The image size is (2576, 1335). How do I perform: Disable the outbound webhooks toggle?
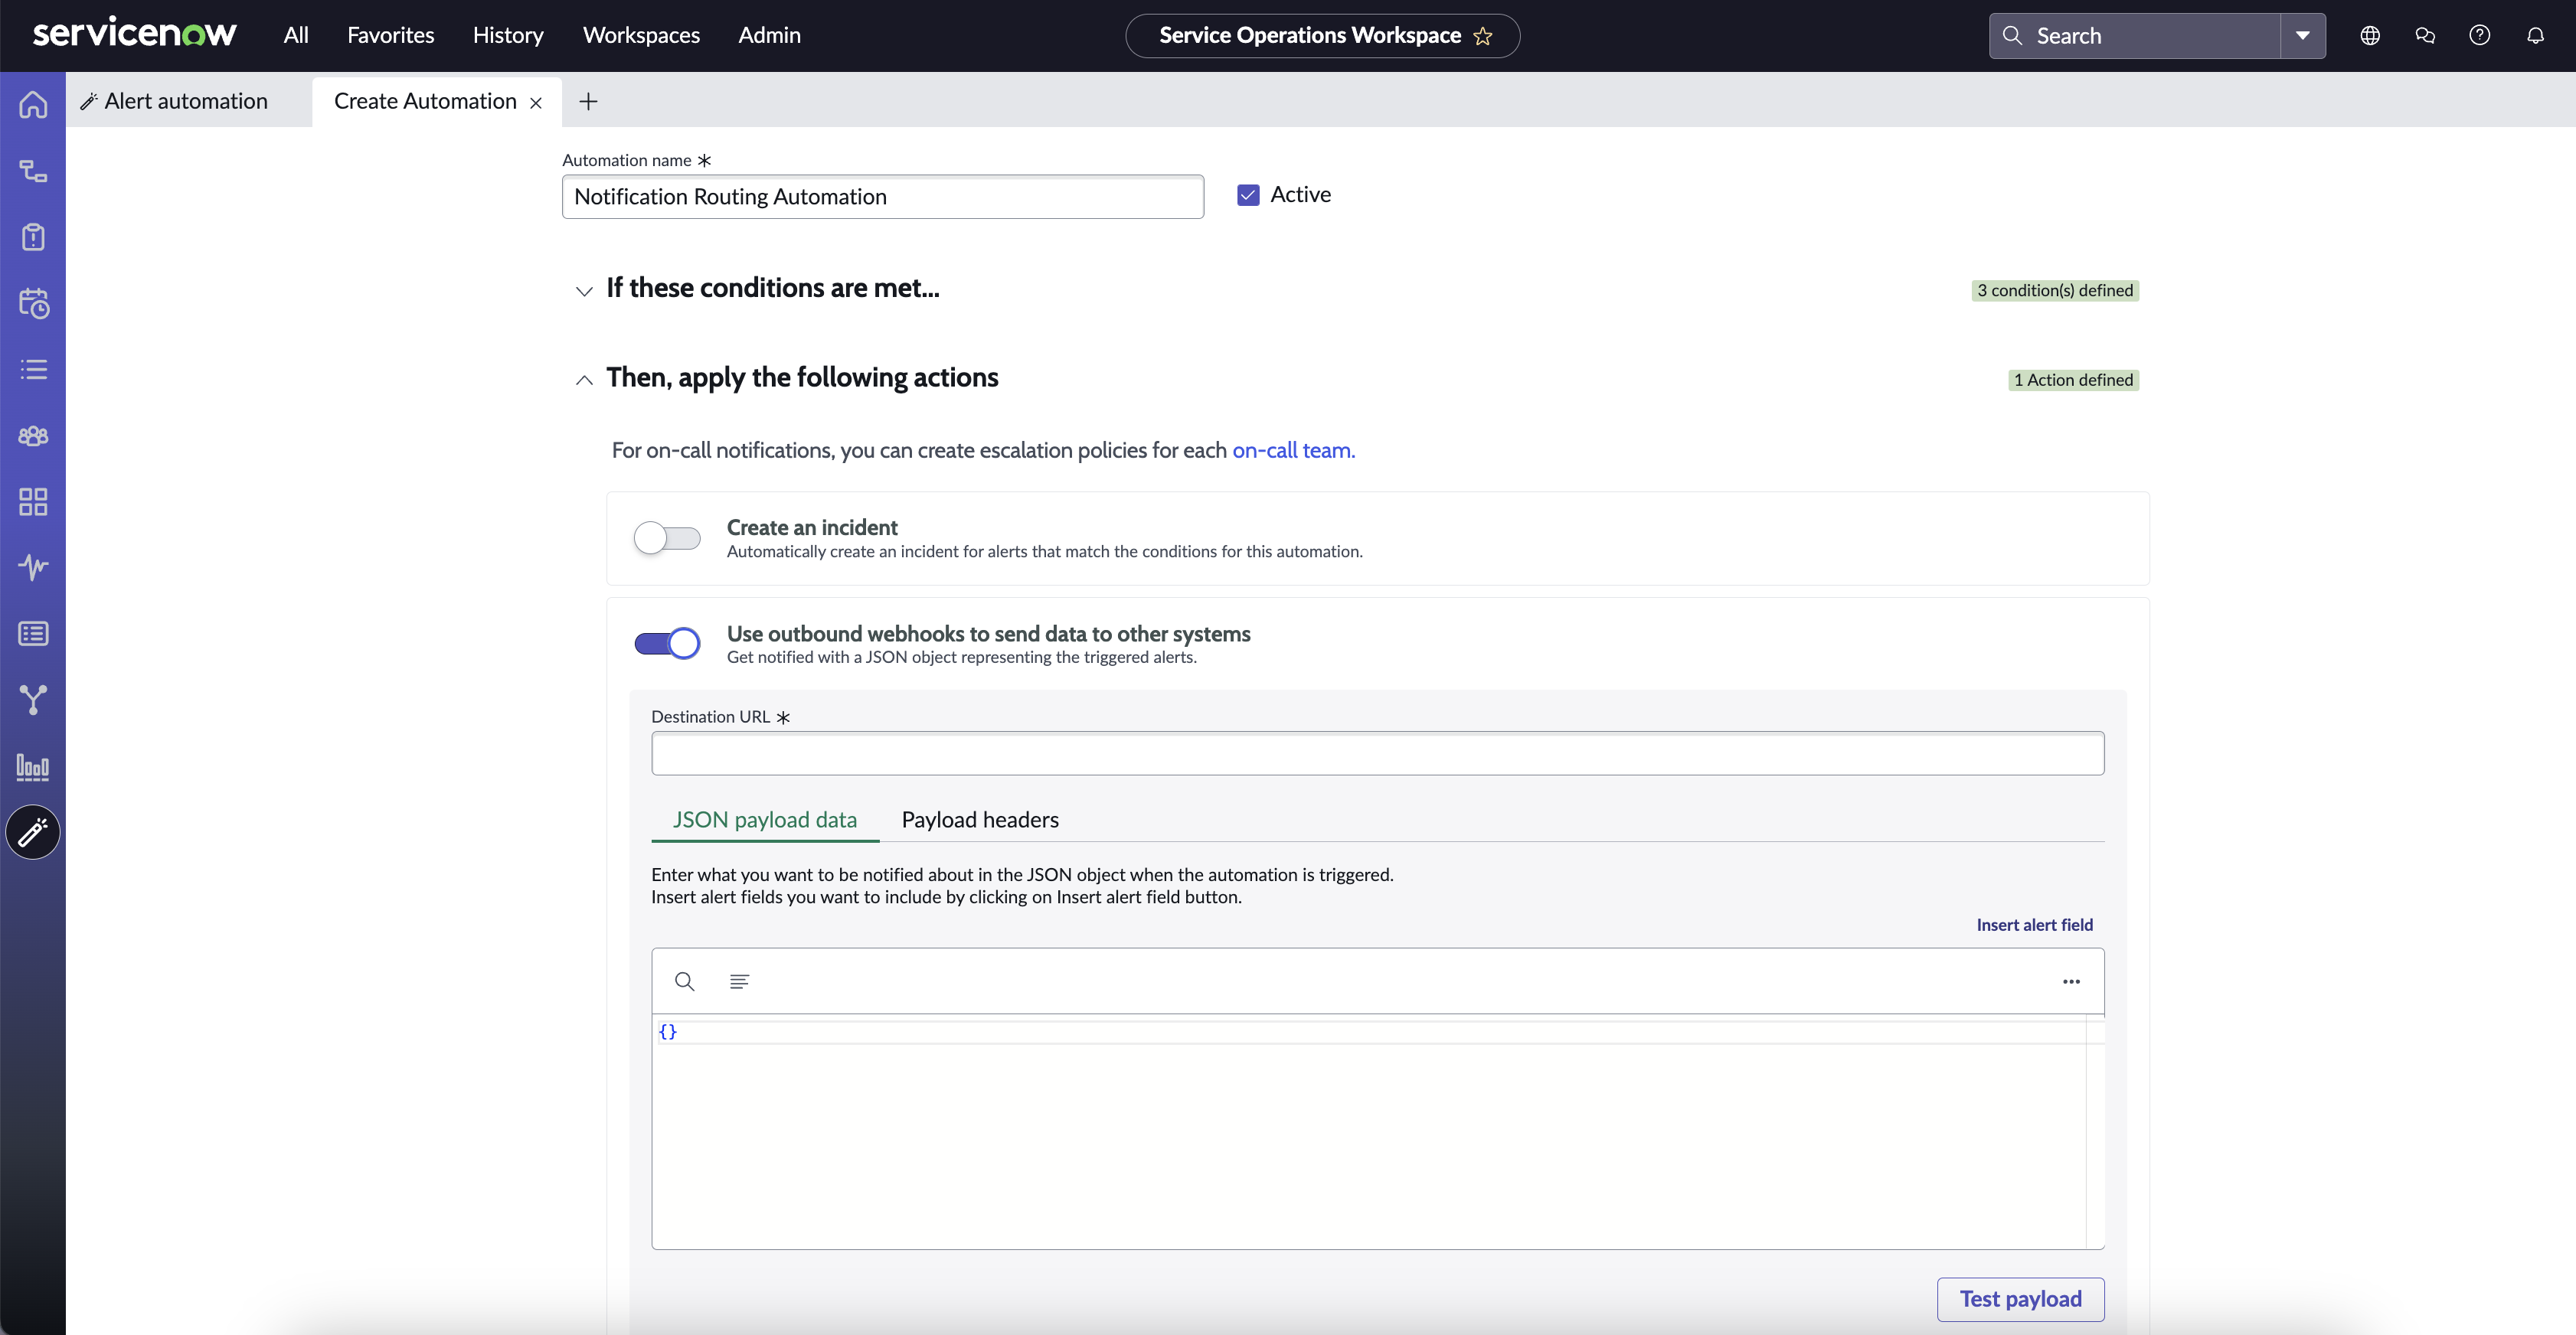(x=667, y=643)
